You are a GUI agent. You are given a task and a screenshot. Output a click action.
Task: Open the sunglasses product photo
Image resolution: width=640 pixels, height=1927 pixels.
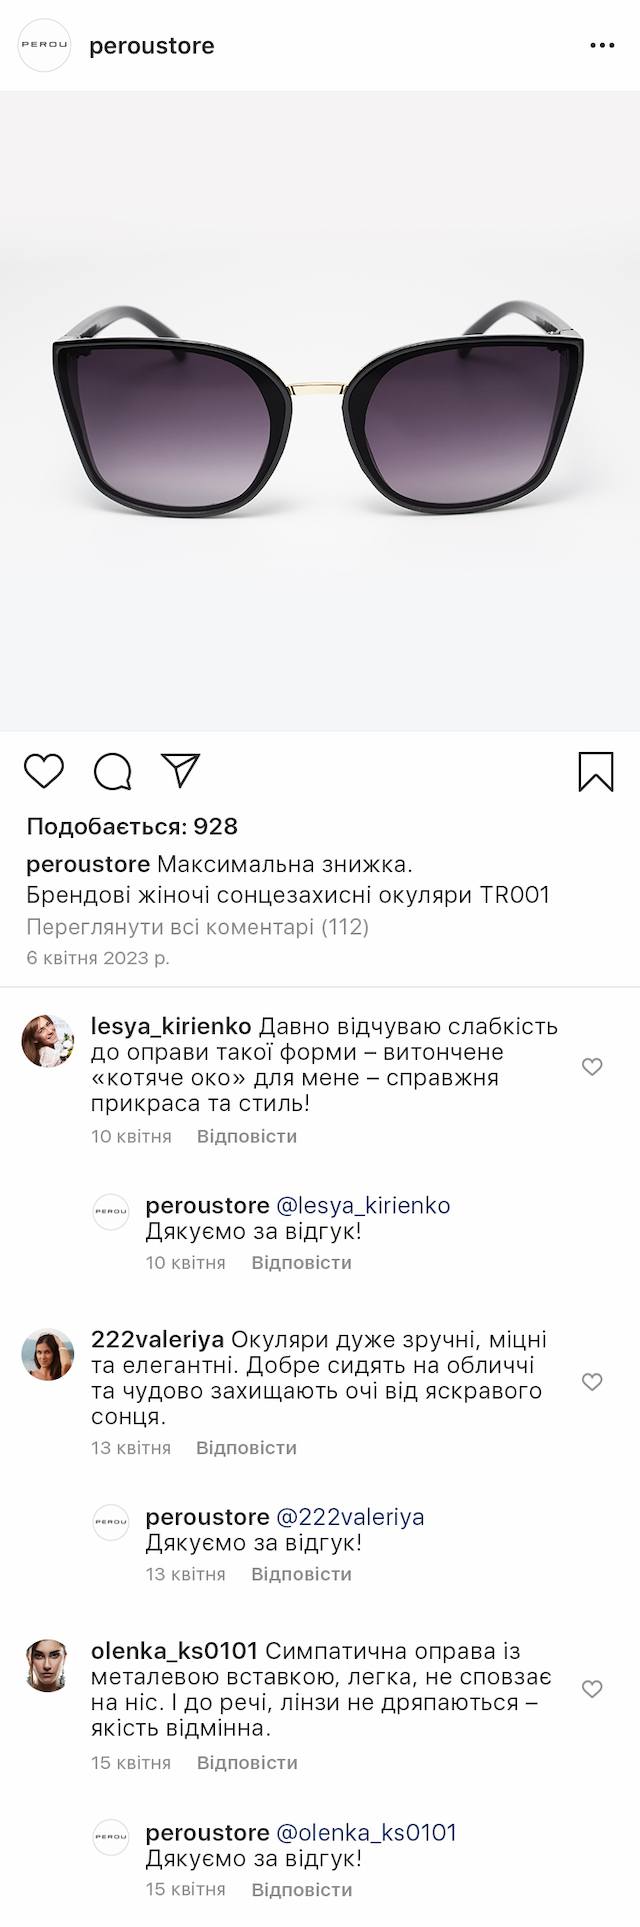click(320, 410)
